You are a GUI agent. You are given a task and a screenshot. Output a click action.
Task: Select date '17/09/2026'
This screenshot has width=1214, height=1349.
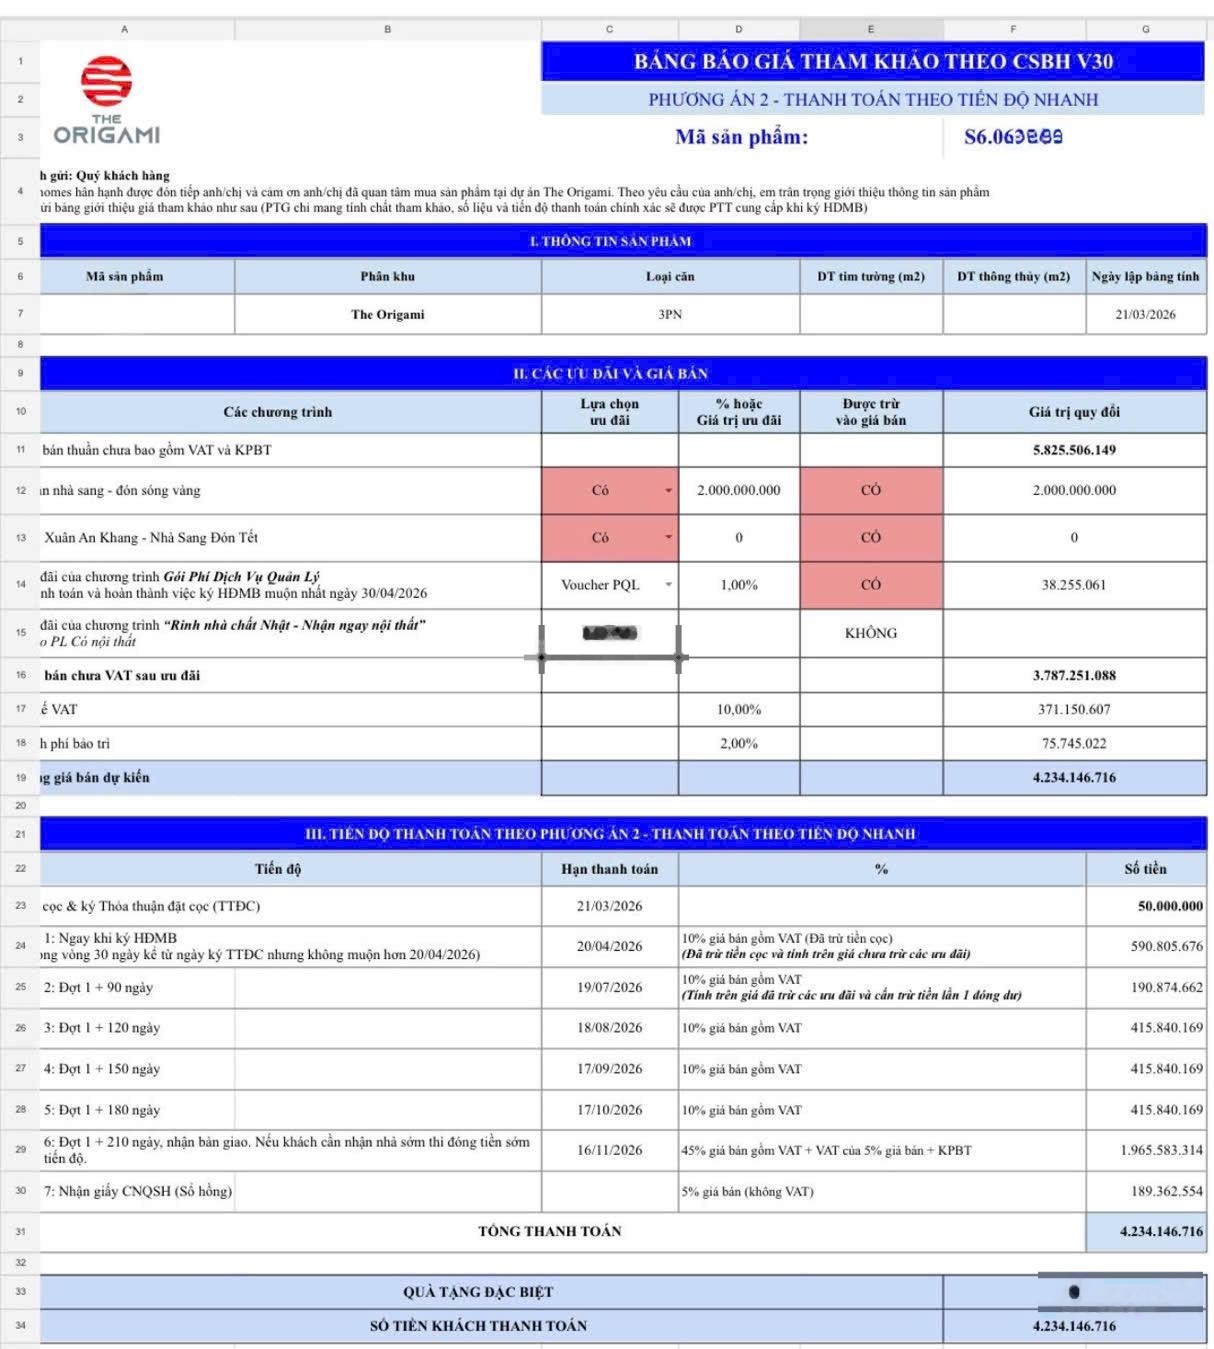[610, 1069]
